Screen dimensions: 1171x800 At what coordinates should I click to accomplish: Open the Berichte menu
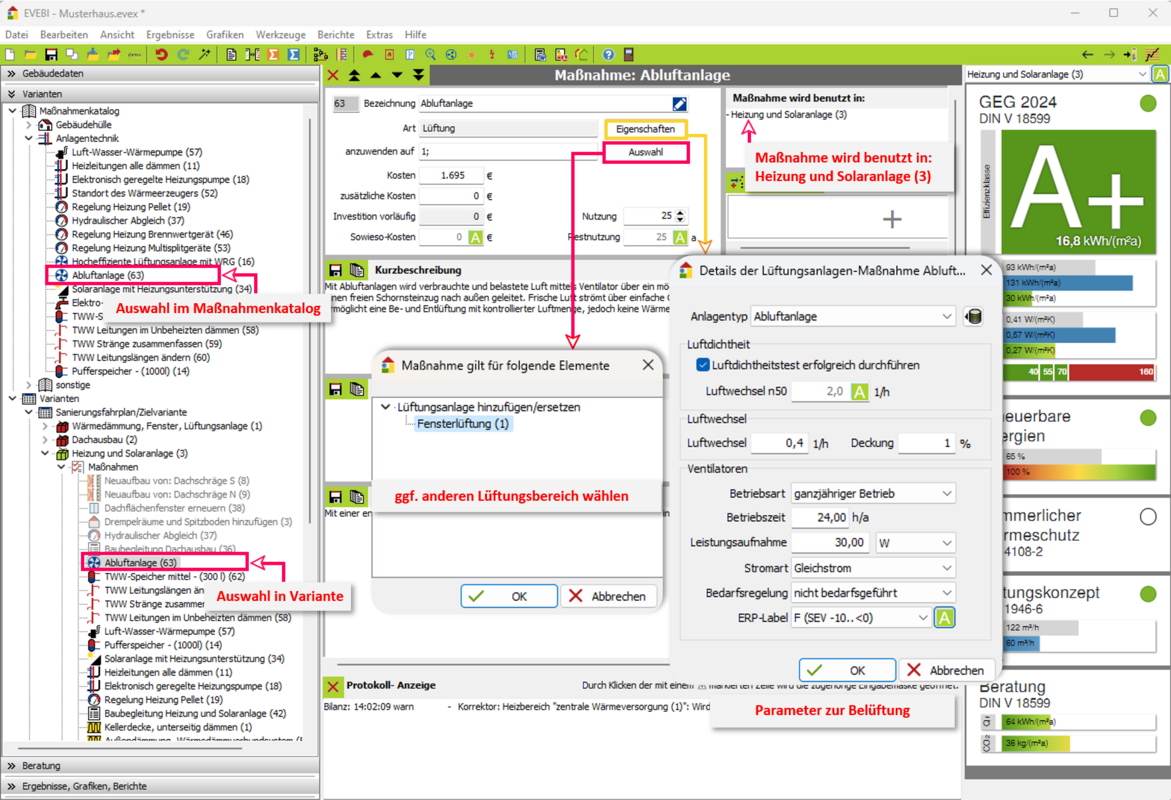pos(335,34)
